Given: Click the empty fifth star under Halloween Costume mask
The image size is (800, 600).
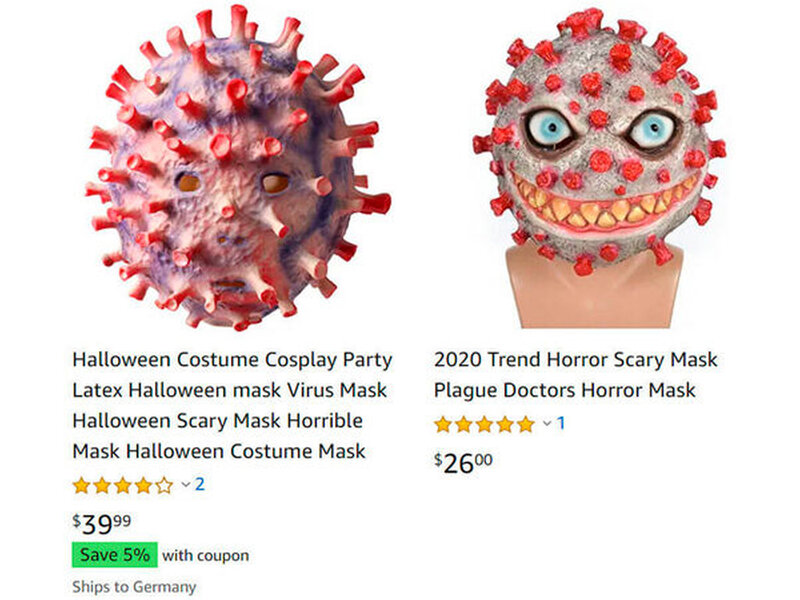Looking at the screenshot, I should pyautogui.click(x=164, y=485).
